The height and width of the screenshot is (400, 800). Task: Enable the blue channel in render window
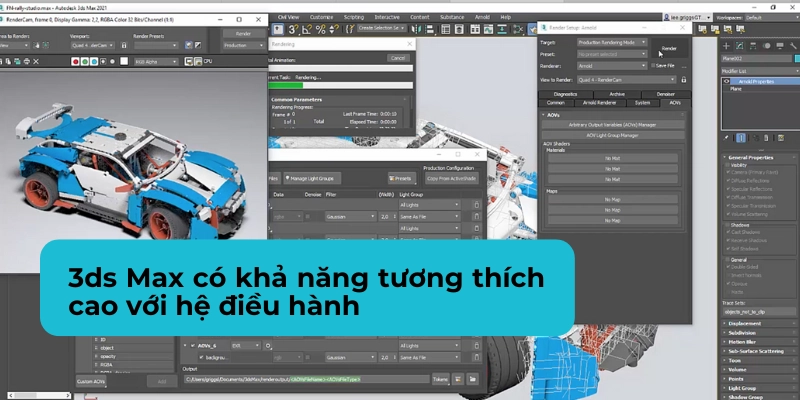94,62
